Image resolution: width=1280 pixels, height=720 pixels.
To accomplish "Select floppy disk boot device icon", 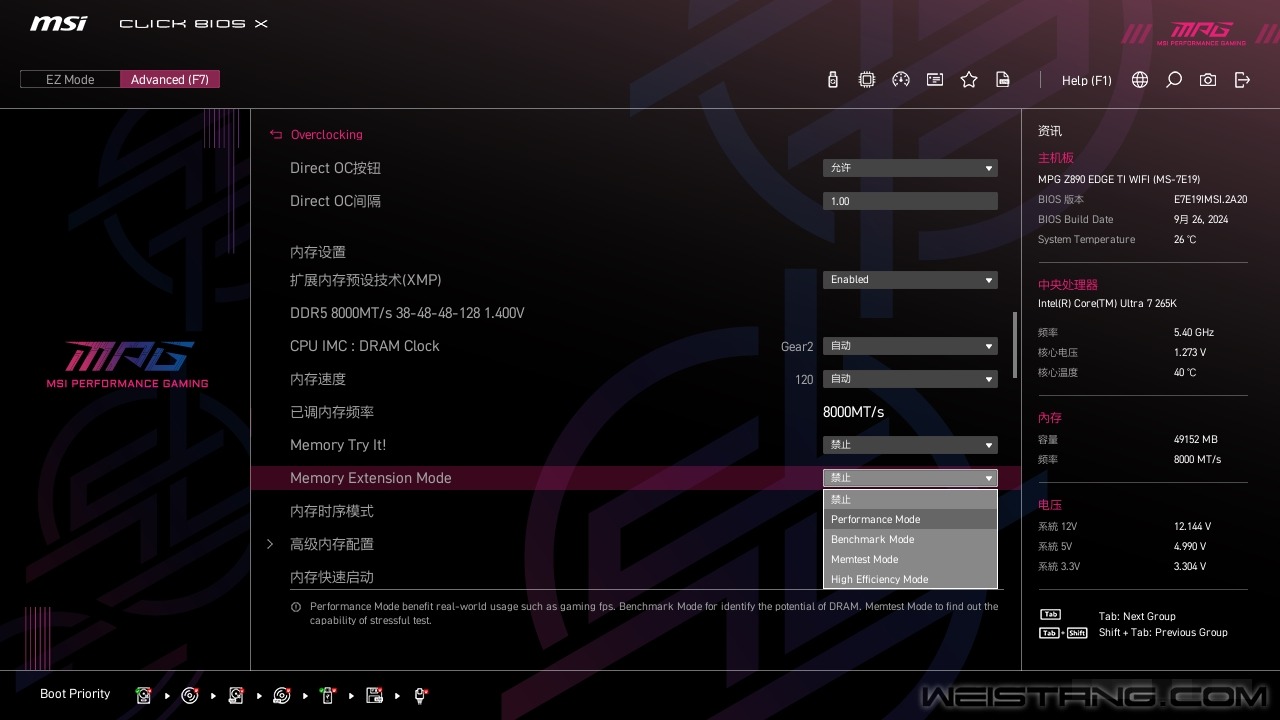I will click(x=375, y=695).
